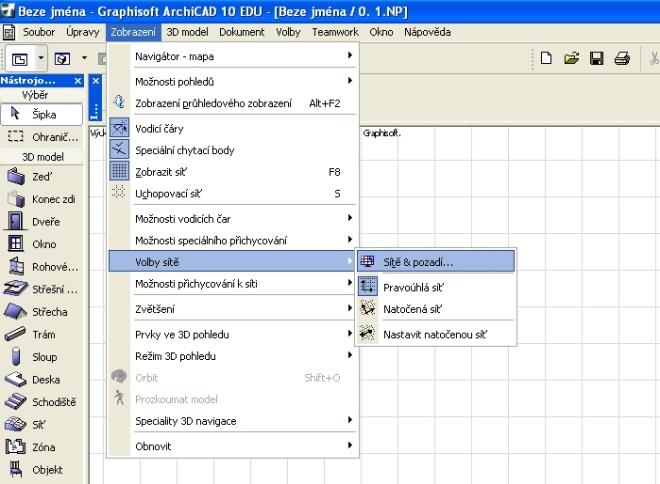Expand Možnosti pohledů submenu
This screenshot has height=484, width=660.
[x=233, y=82]
